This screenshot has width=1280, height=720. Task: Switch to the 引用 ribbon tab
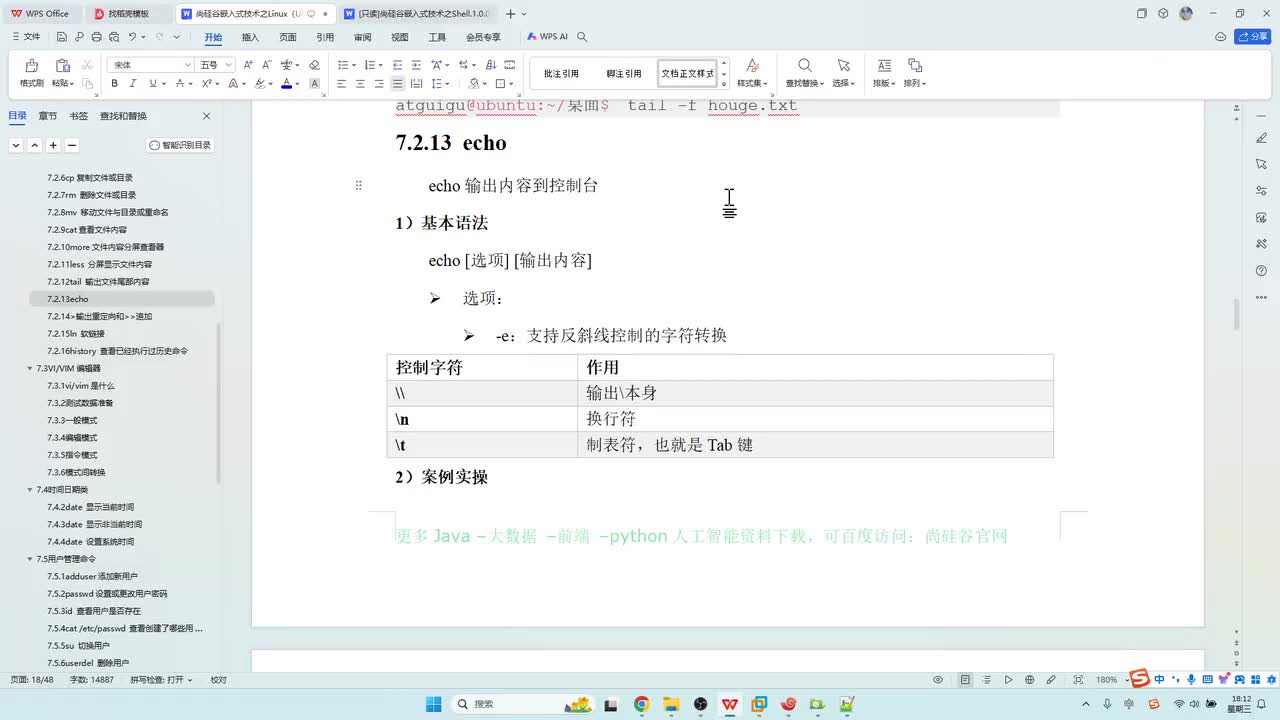tap(325, 37)
